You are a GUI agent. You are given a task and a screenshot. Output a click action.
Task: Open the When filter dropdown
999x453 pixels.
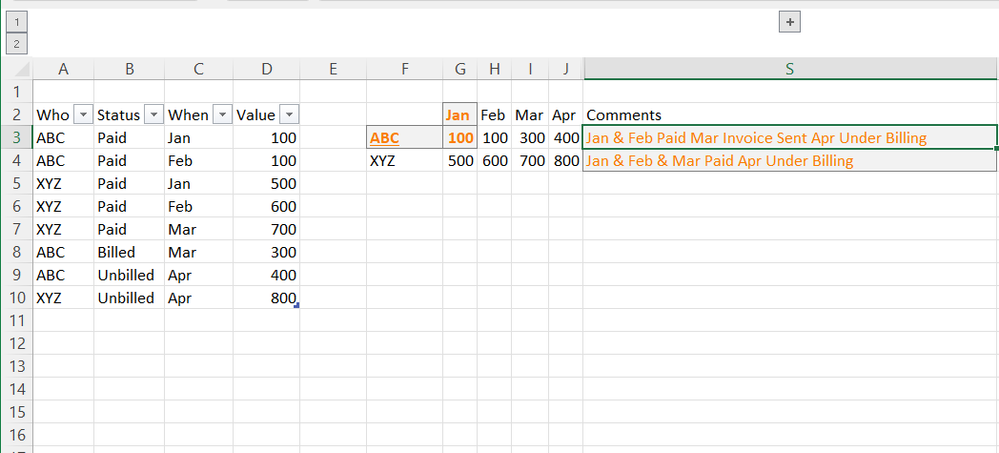tap(222, 115)
